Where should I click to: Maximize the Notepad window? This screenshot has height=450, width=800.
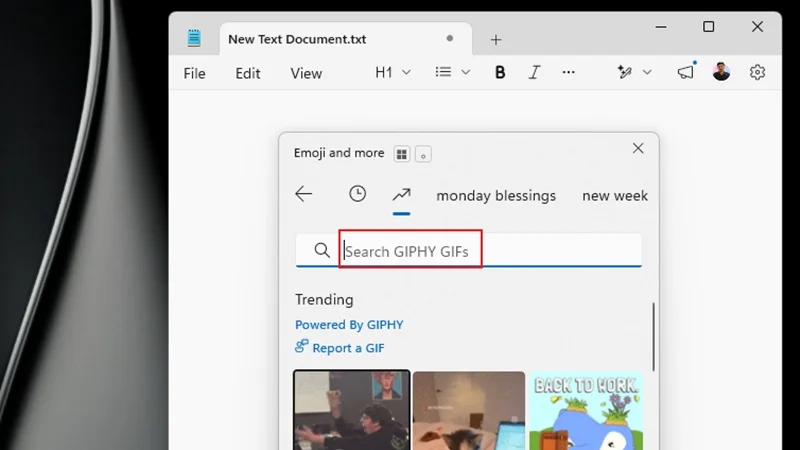[709, 27]
